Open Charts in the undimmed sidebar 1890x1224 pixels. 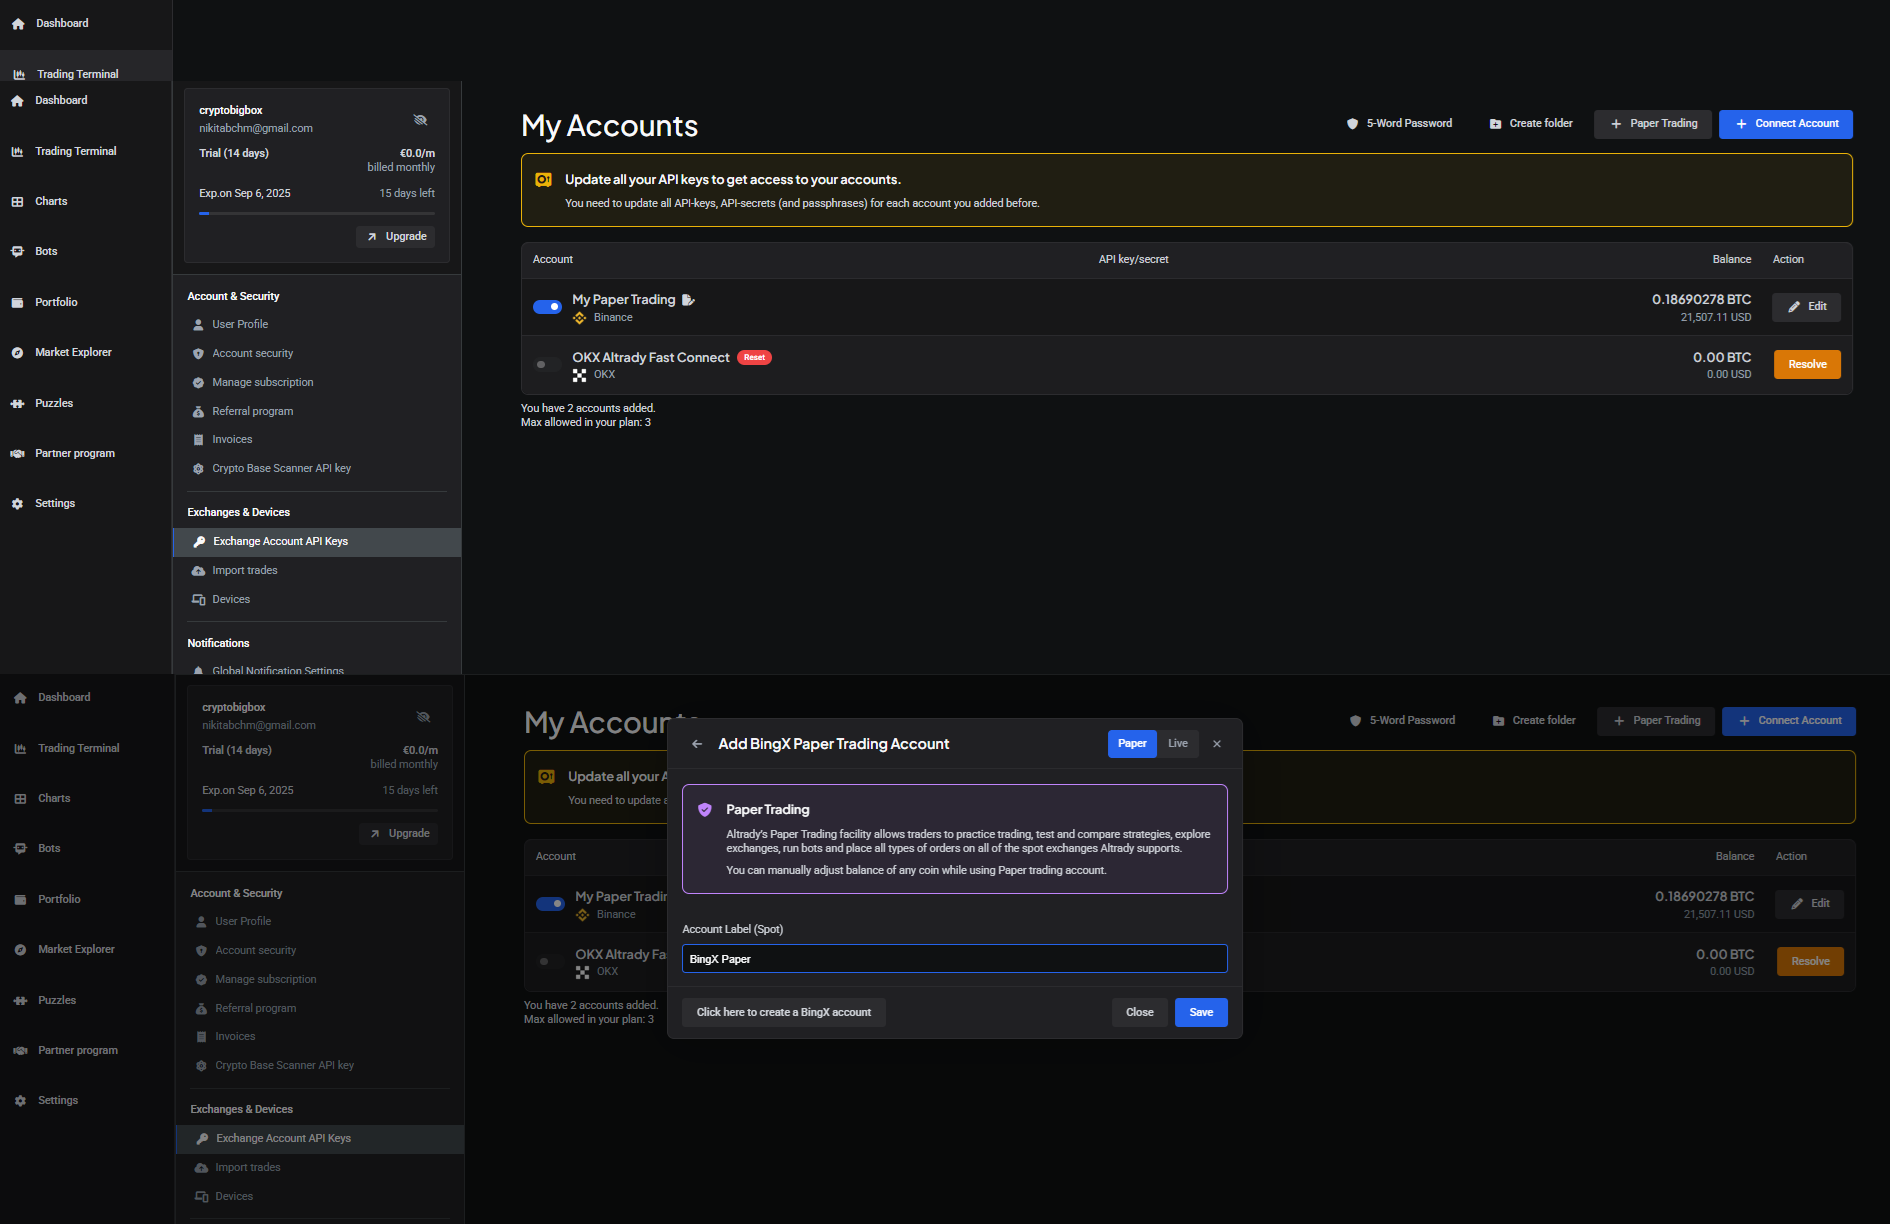coord(40,201)
